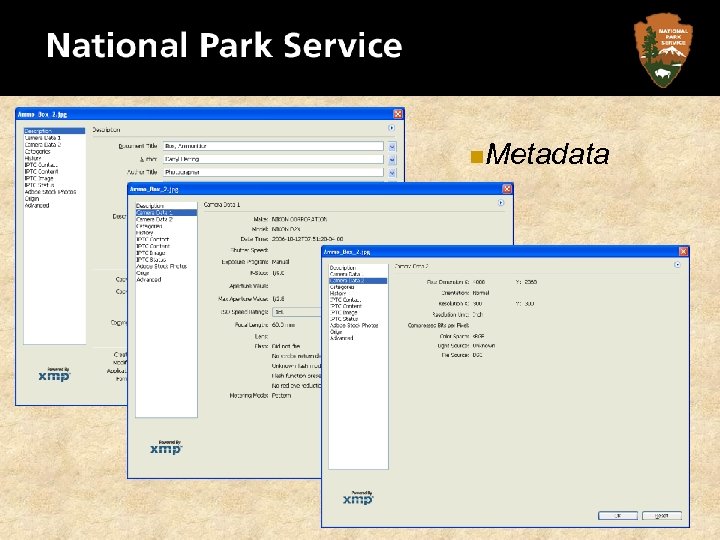Close the middle Camera Data 1 window
Image resolution: width=720 pixels, height=540 pixels.
[x=507, y=189]
